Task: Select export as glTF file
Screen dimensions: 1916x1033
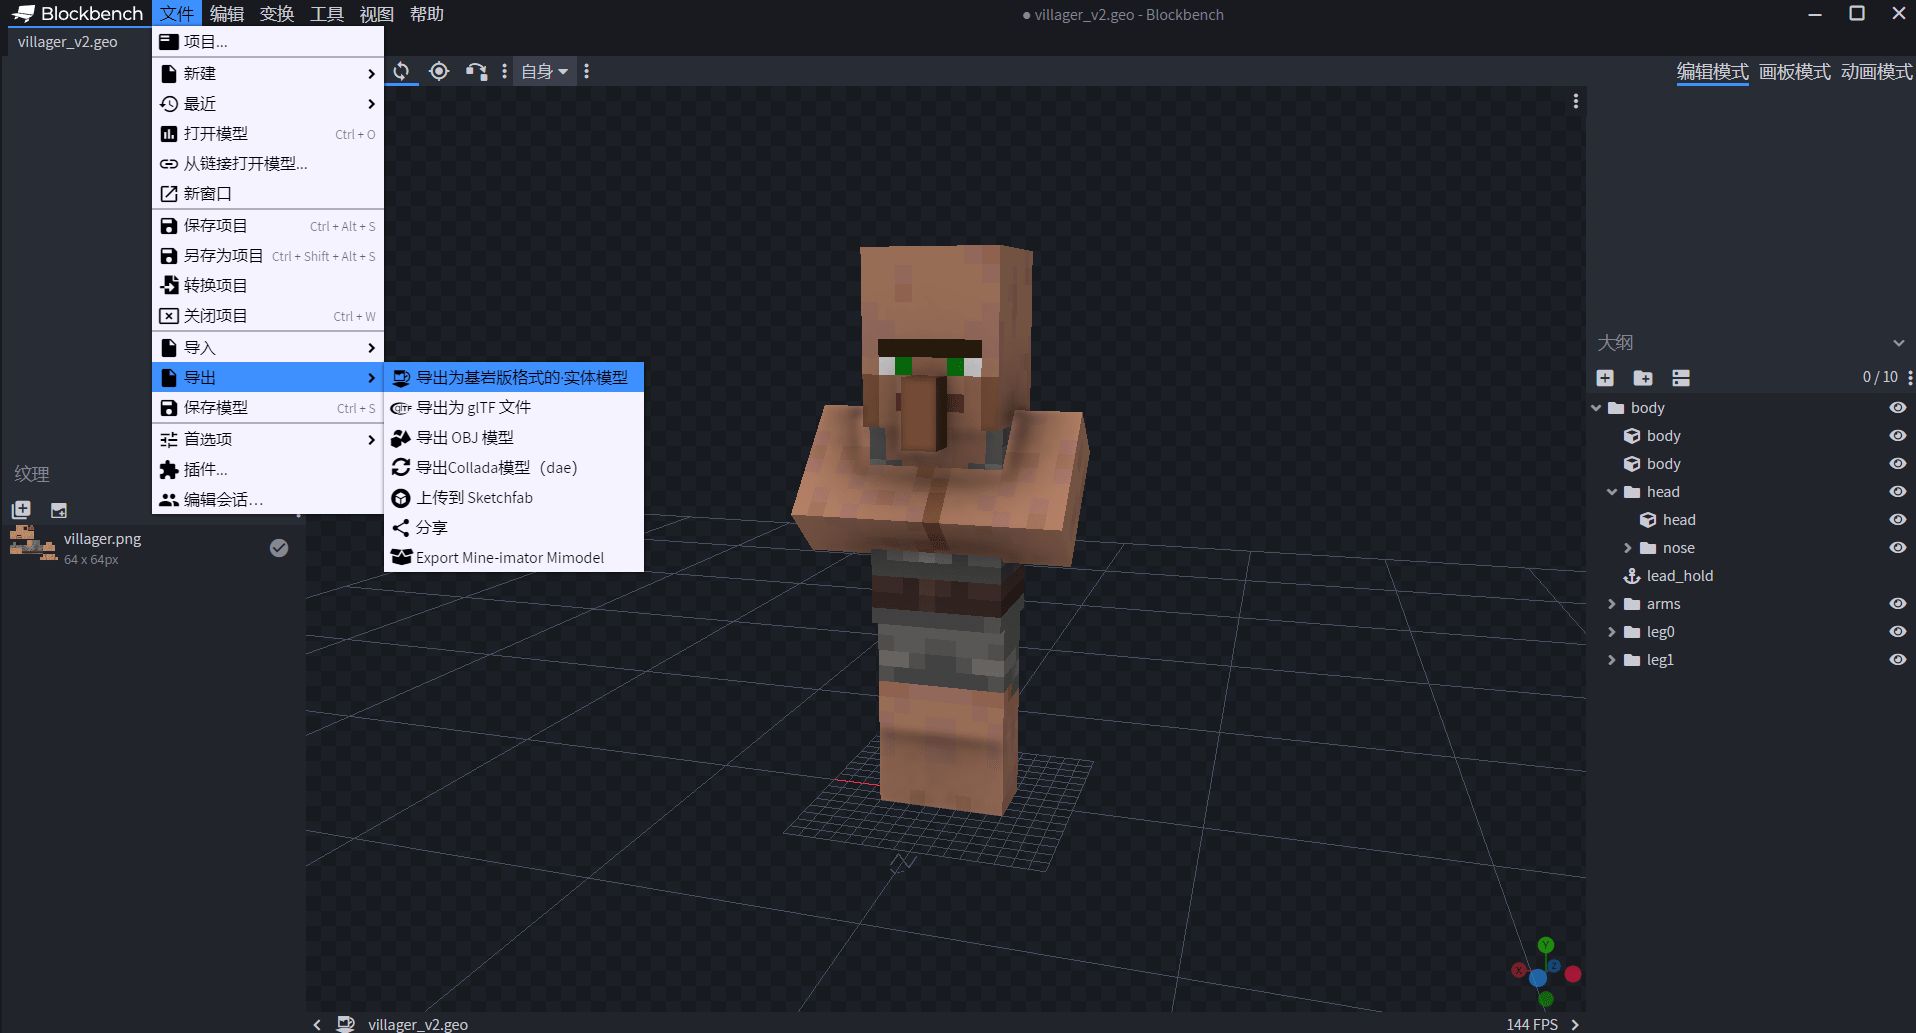Action: coord(514,407)
